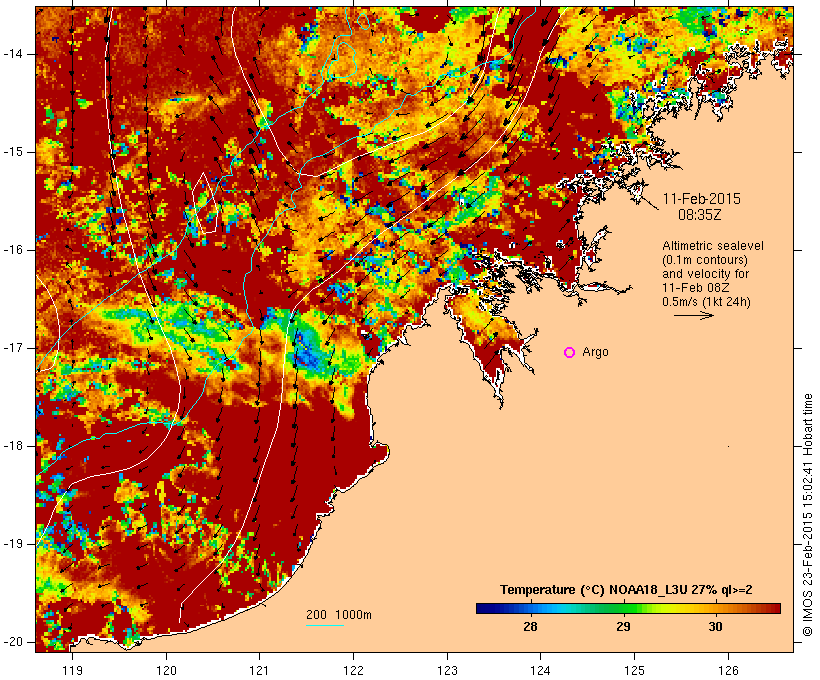Click the time text '08:35Z'
Screen dimensions: 820x680
[x=700, y=214]
